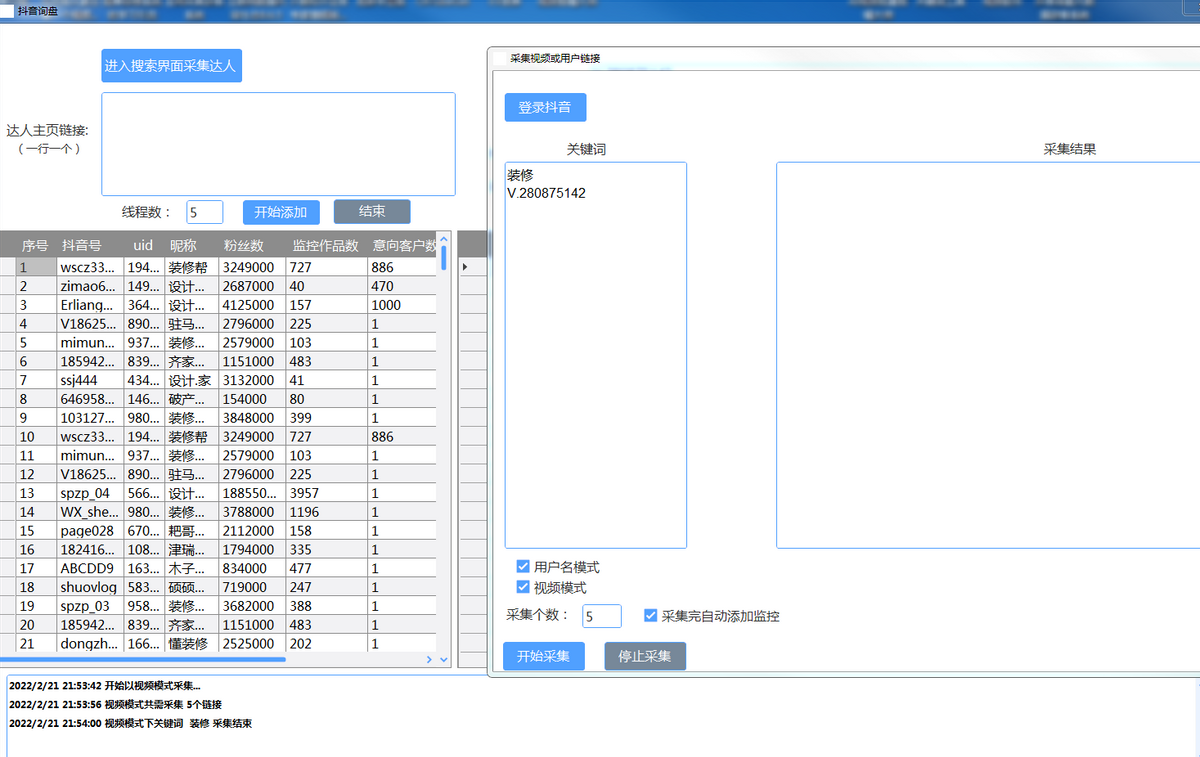Click the 登录抖音 login button
The height and width of the screenshot is (757, 1200).
click(x=545, y=107)
